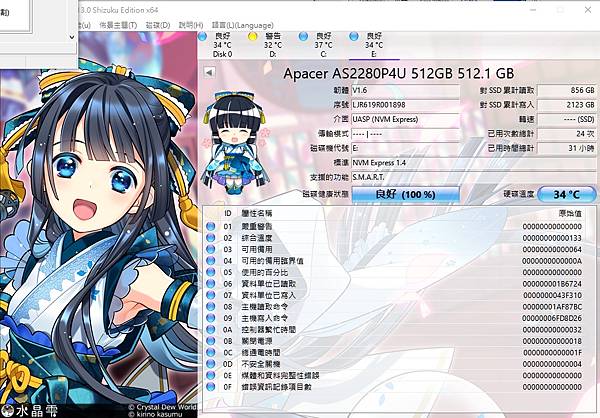The height and width of the screenshot is (418, 600).
Task: Select the 主機讀取命令 attribute row
Action: pyautogui.click(x=398, y=307)
